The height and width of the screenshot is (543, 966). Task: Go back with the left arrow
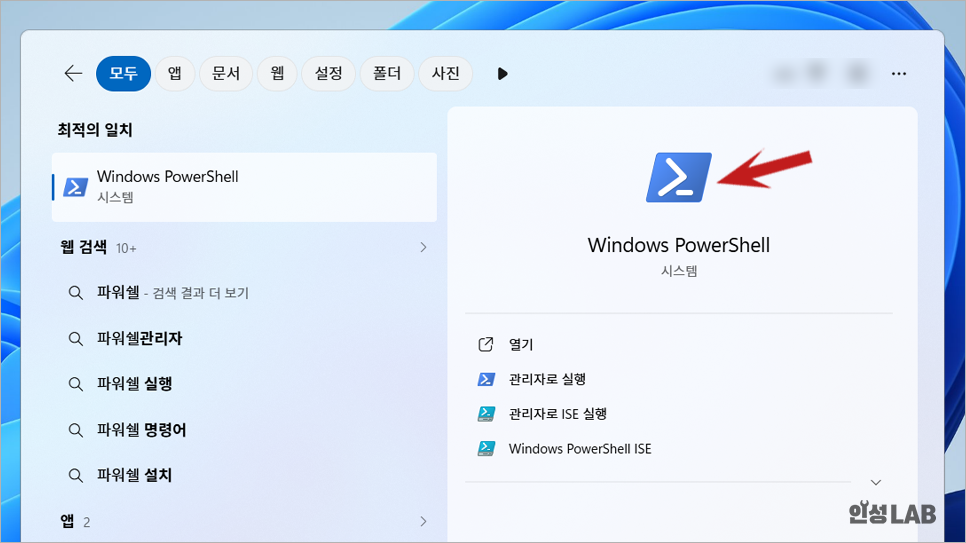click(73, 73)
